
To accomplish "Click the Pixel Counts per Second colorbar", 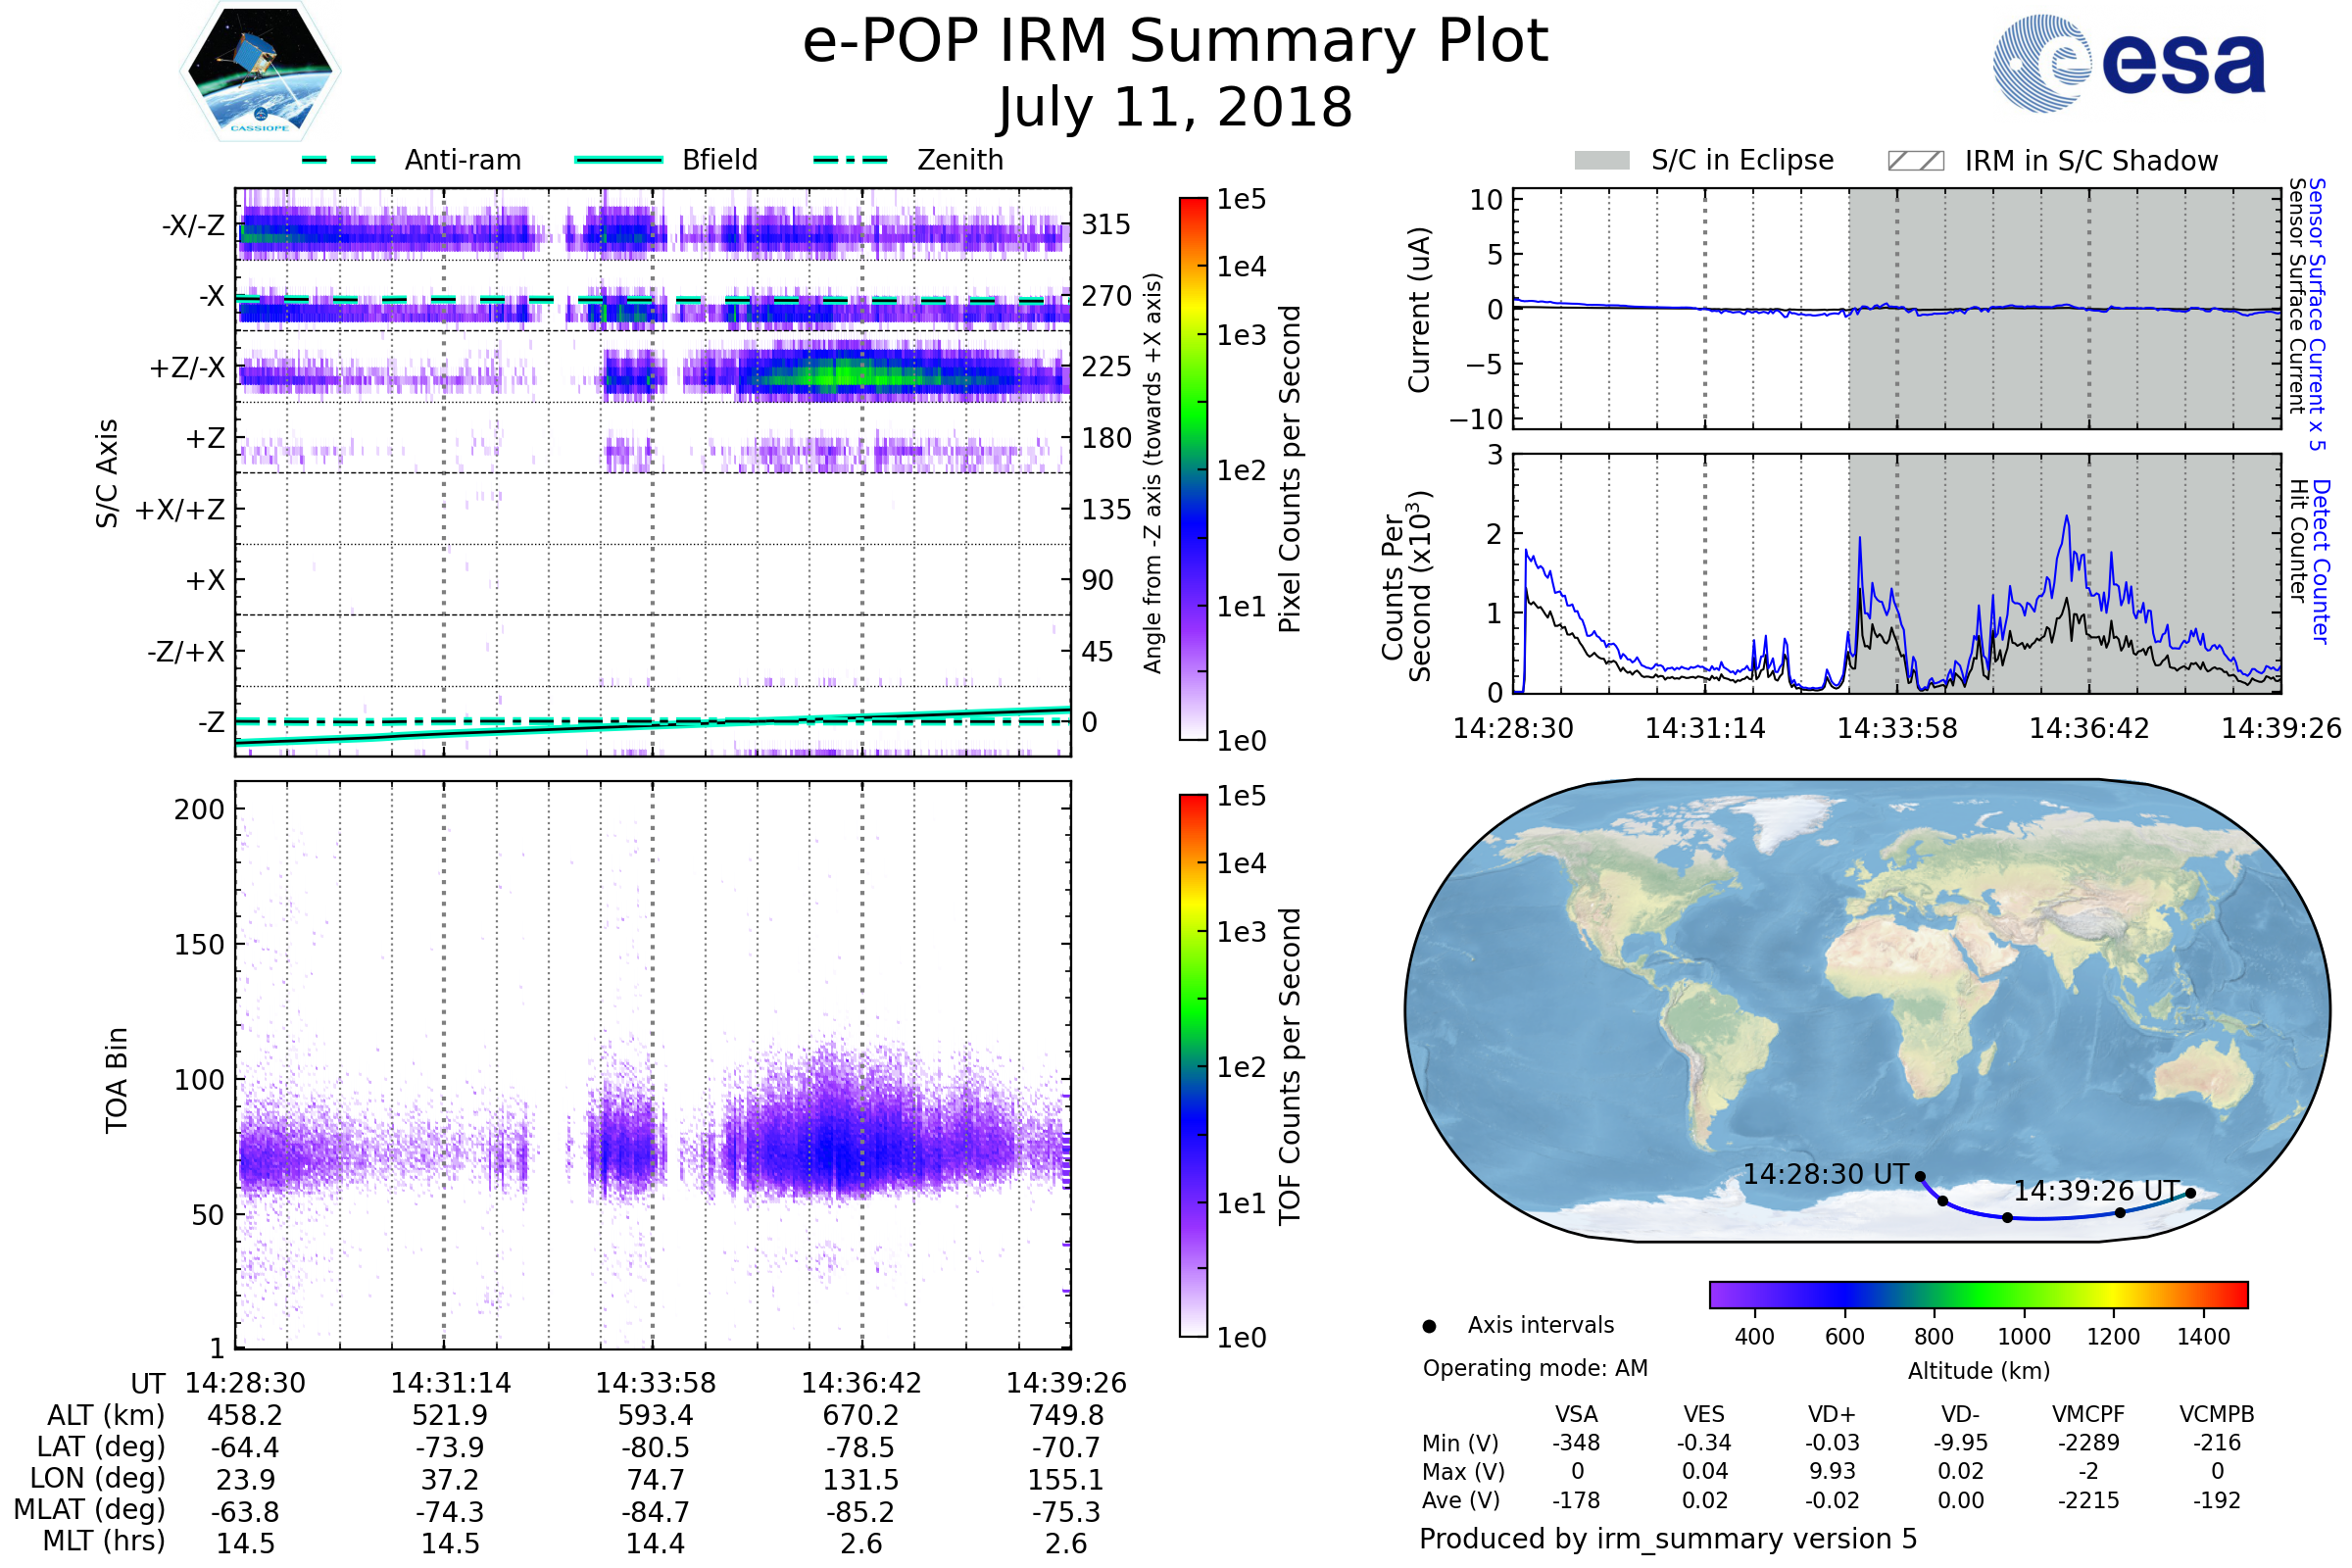I will pyautogui.click(x=1193, y=469).
